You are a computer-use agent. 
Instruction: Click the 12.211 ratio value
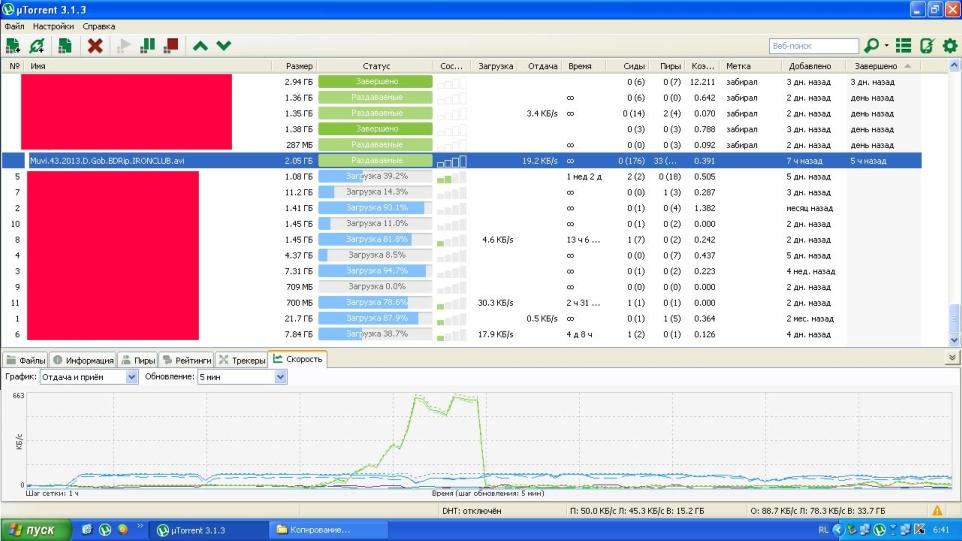pyautogui.click(x=702, y=82)
